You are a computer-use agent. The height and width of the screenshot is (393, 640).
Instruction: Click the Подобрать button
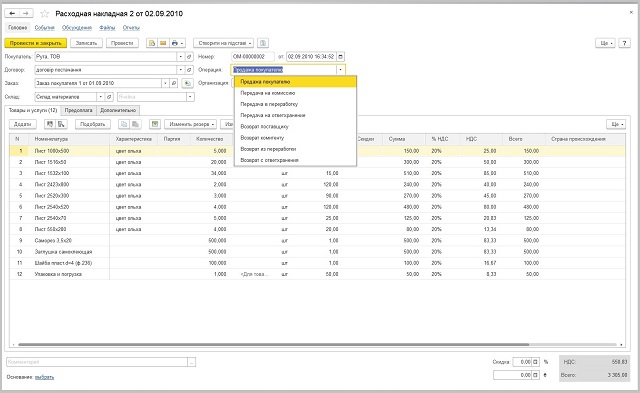93,124
